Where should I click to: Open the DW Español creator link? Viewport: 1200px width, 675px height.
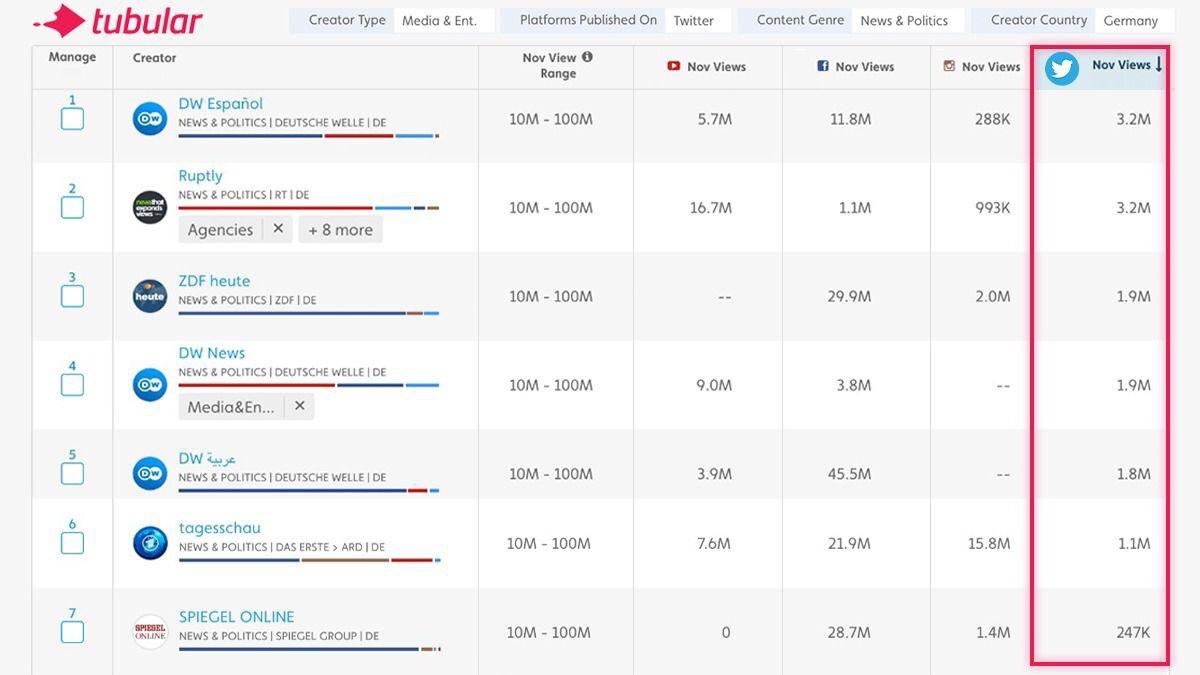click(220, 103)
